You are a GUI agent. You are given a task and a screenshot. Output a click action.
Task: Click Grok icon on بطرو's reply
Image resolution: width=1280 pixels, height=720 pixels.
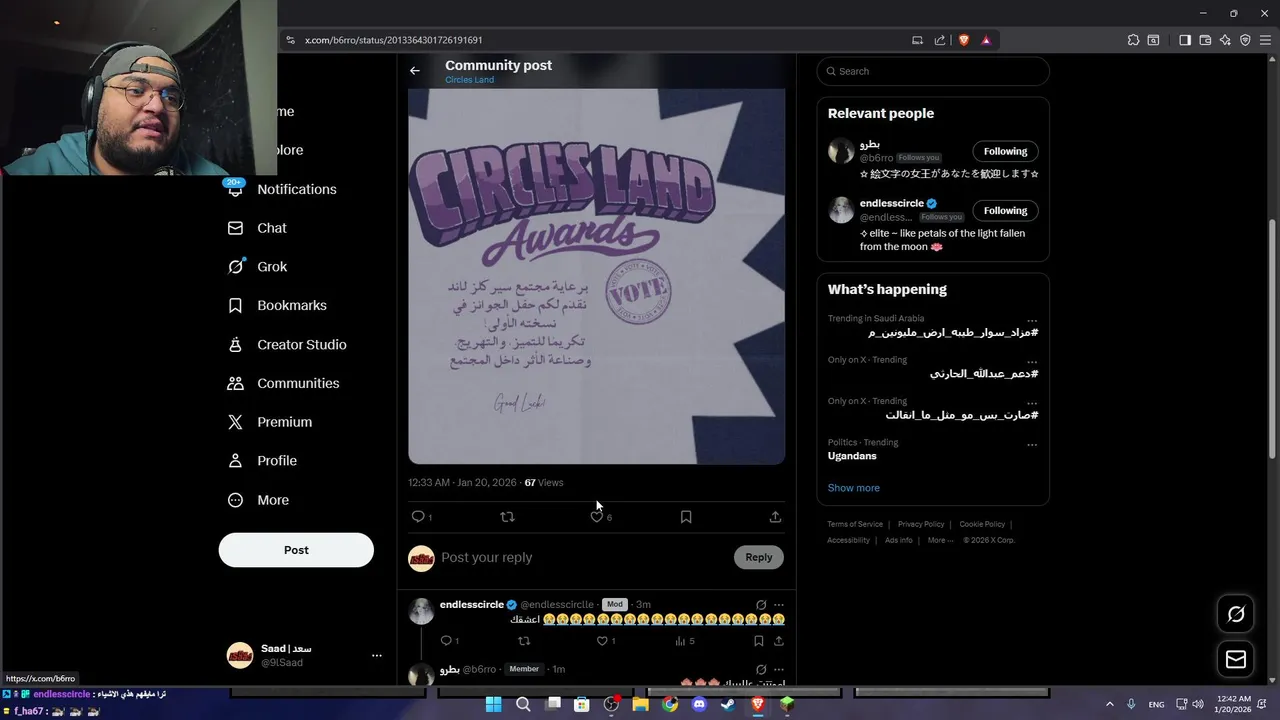point(761,670)
